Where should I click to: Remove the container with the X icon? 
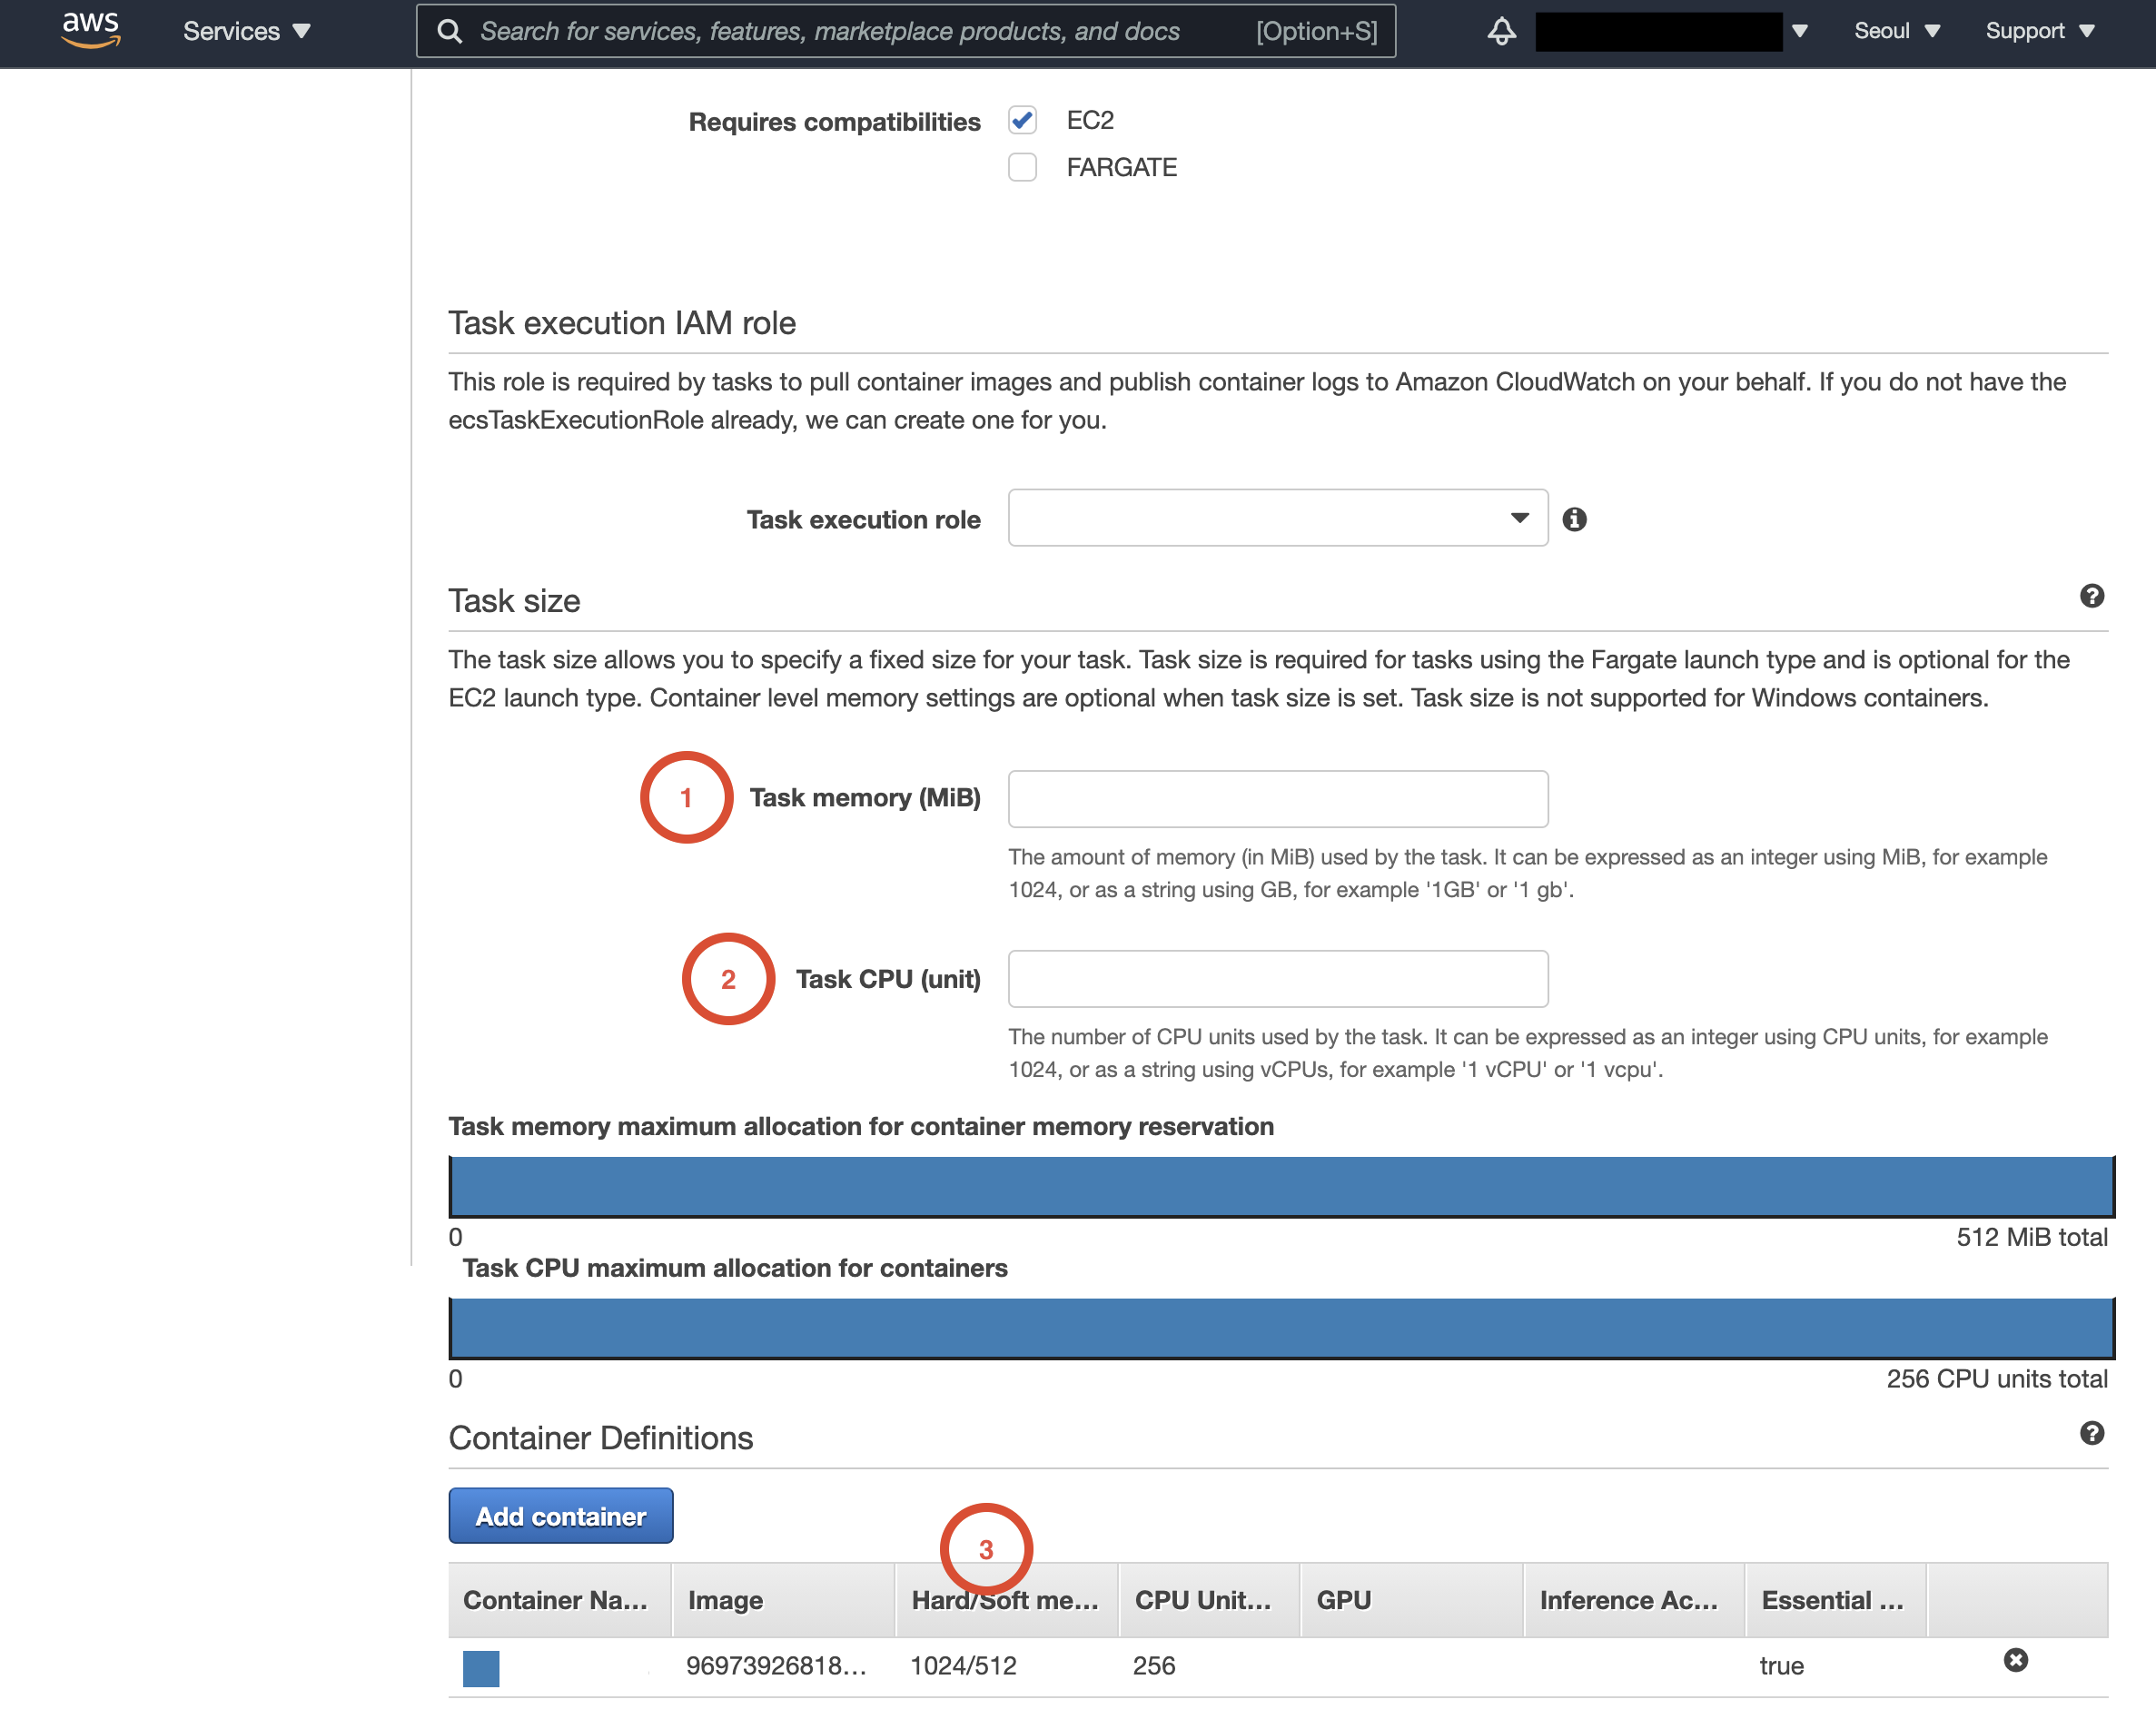pos(2015,1660)
